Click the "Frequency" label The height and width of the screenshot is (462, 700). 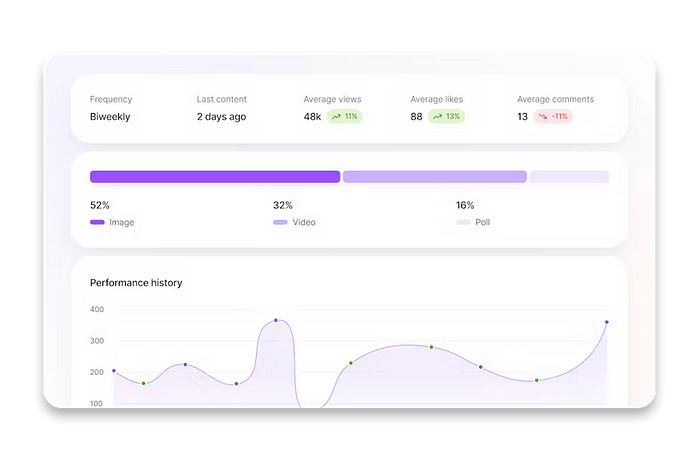[111, 100]
